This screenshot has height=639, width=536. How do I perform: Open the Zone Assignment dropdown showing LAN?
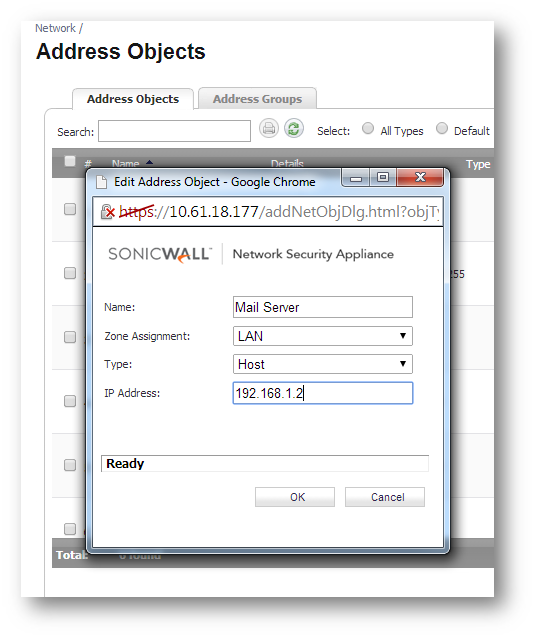(322, 336)
